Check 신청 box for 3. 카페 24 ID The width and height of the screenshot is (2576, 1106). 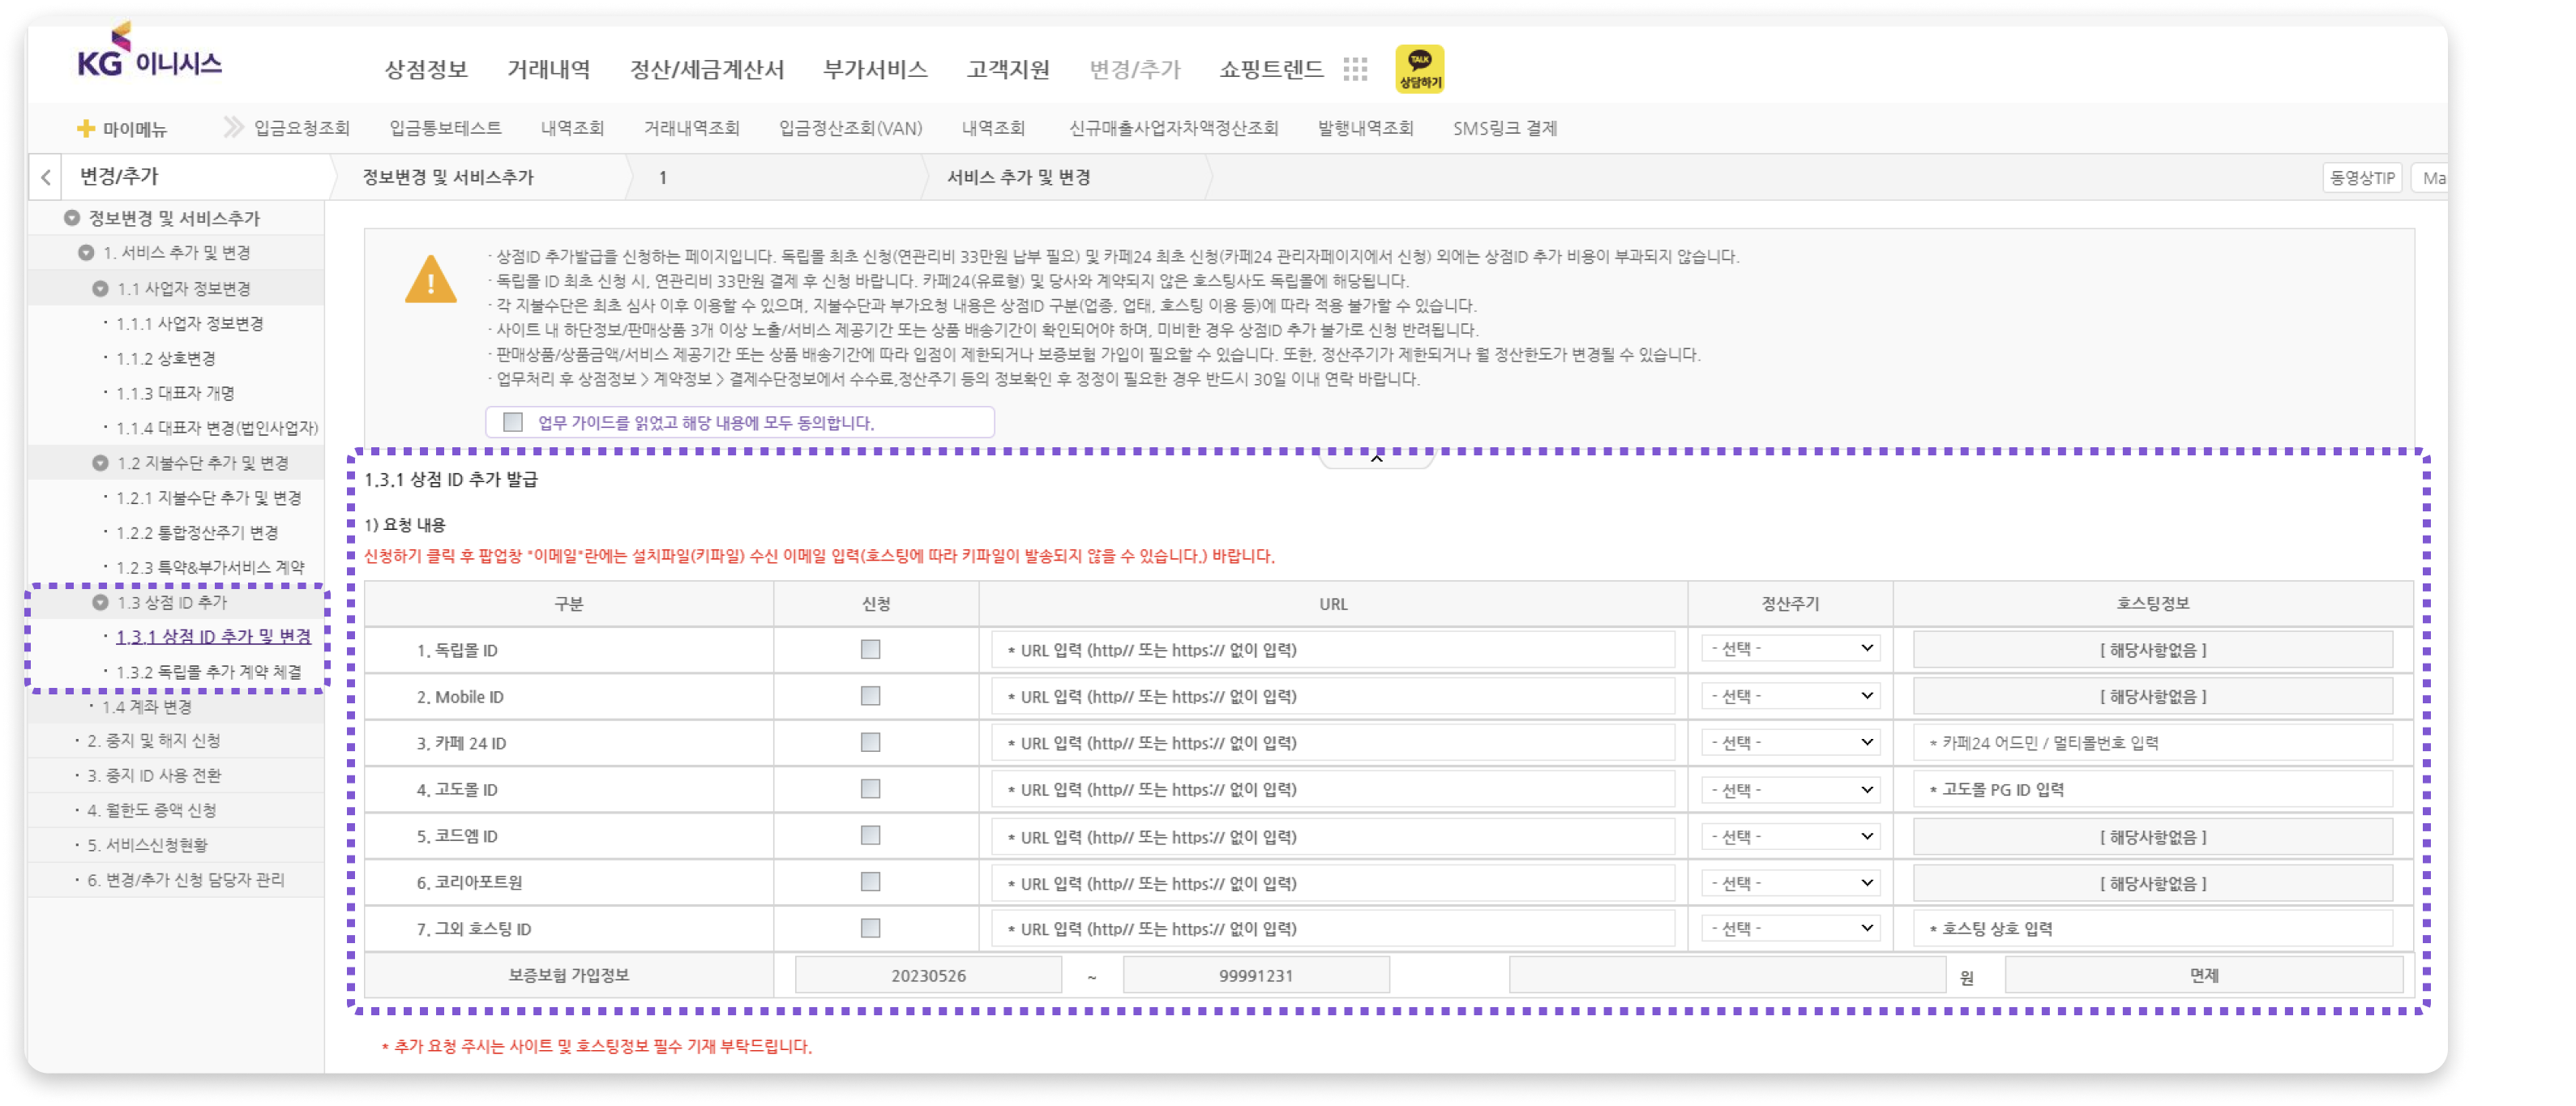tap(870, 743)
